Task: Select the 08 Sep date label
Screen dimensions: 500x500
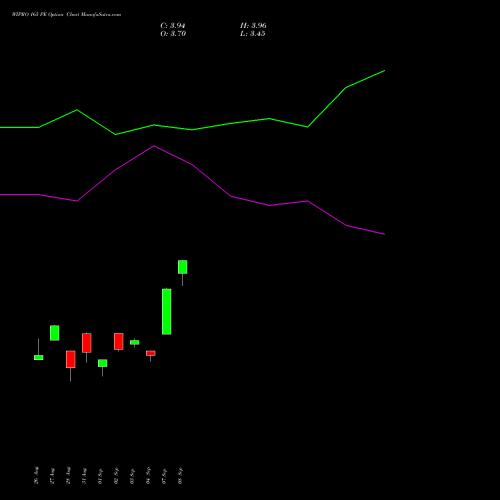Action: (x=180, y=475)
